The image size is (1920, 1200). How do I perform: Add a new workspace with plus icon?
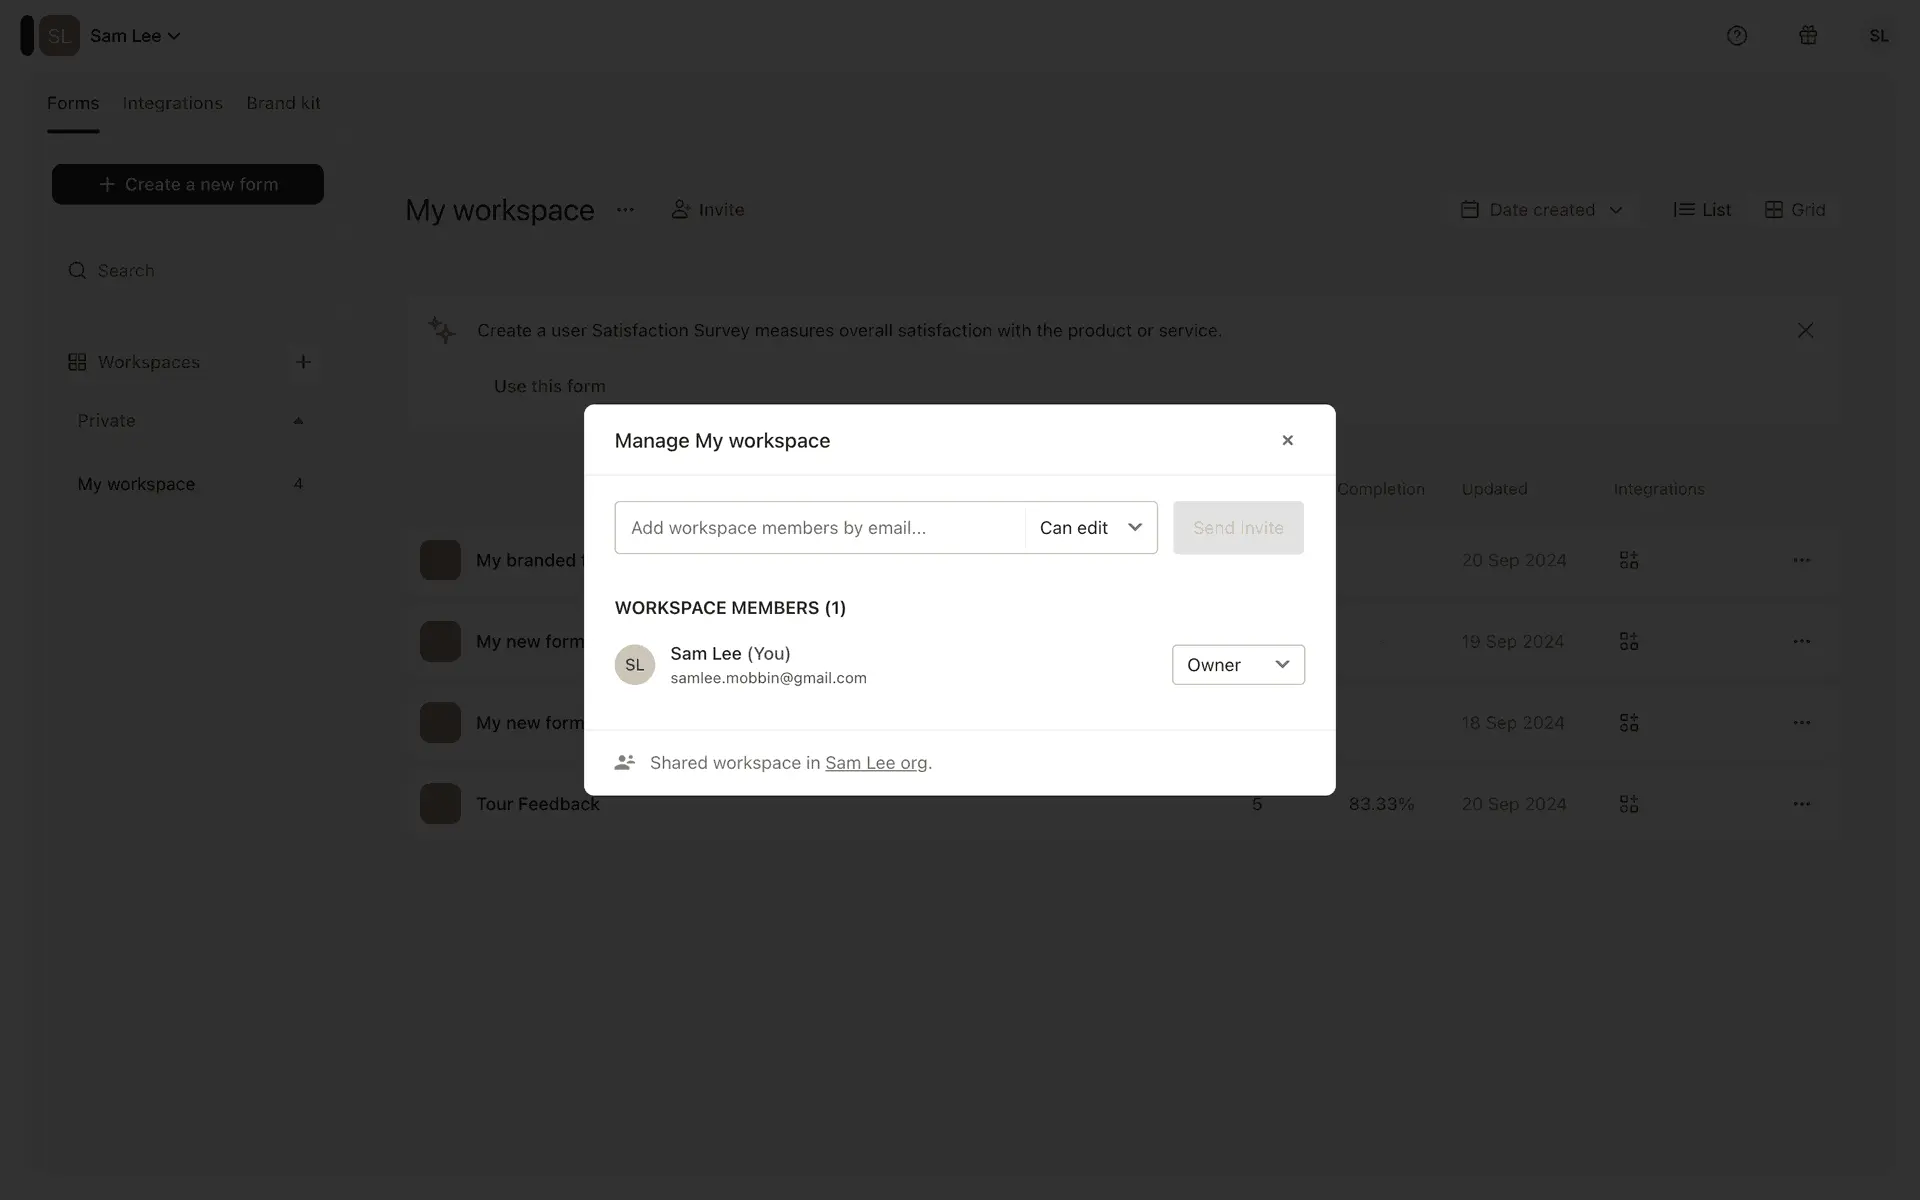(x=303, y=362)
